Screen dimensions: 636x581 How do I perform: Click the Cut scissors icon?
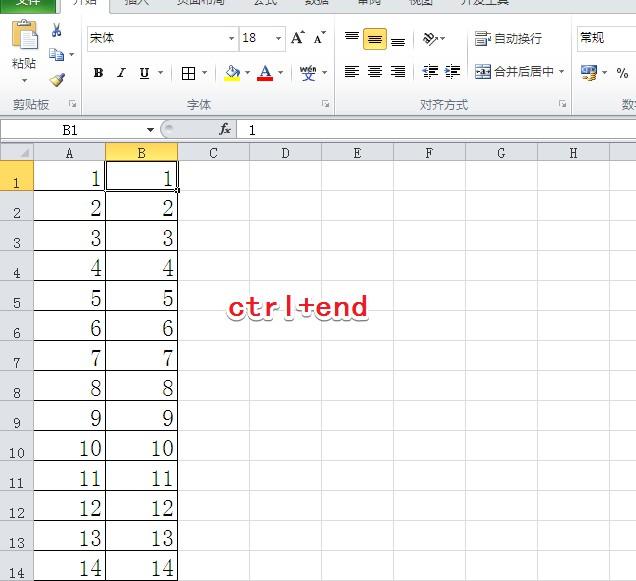[x=57, y=30]
